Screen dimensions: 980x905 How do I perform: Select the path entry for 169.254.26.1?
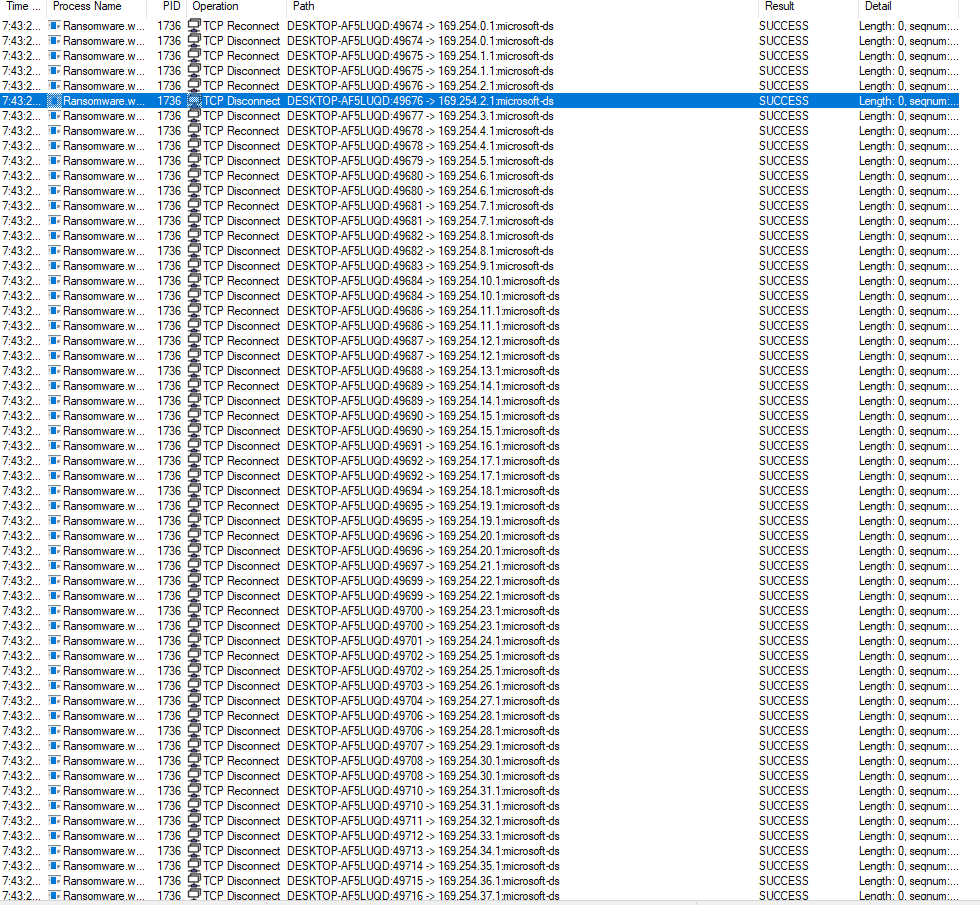(x=422, y=686)
